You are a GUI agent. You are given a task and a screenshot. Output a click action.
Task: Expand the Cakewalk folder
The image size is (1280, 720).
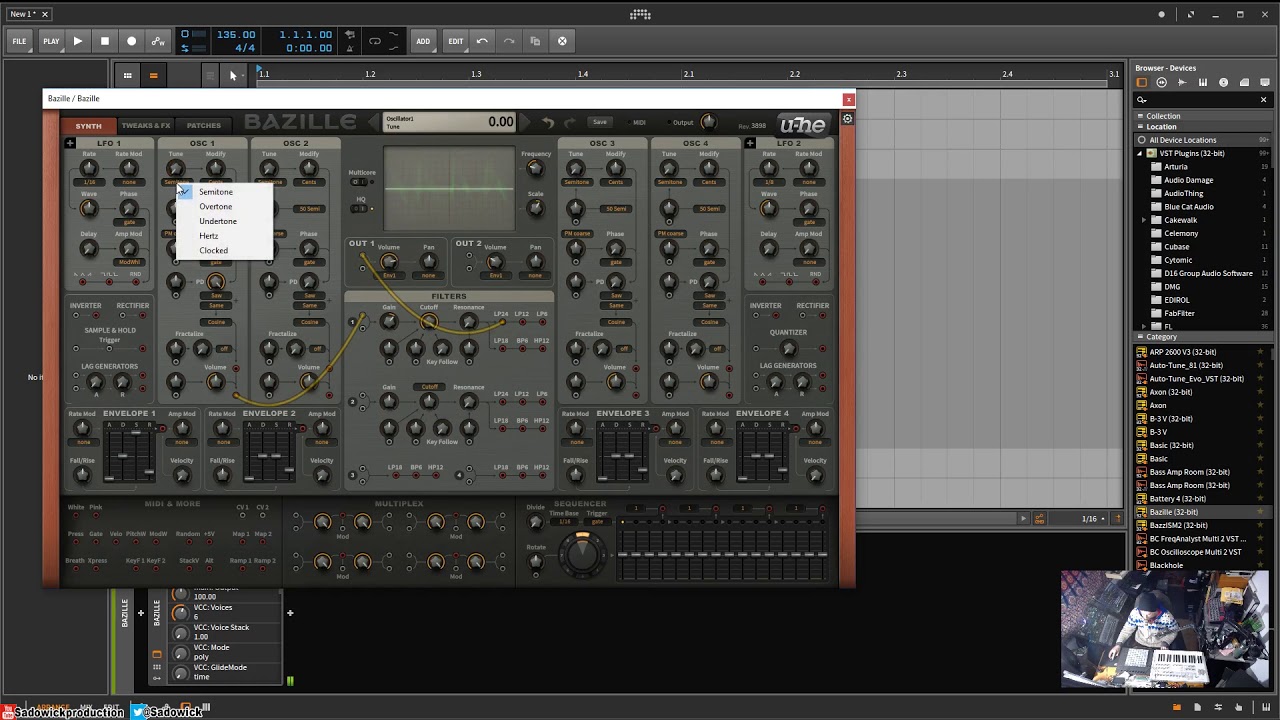point(1143,220)
